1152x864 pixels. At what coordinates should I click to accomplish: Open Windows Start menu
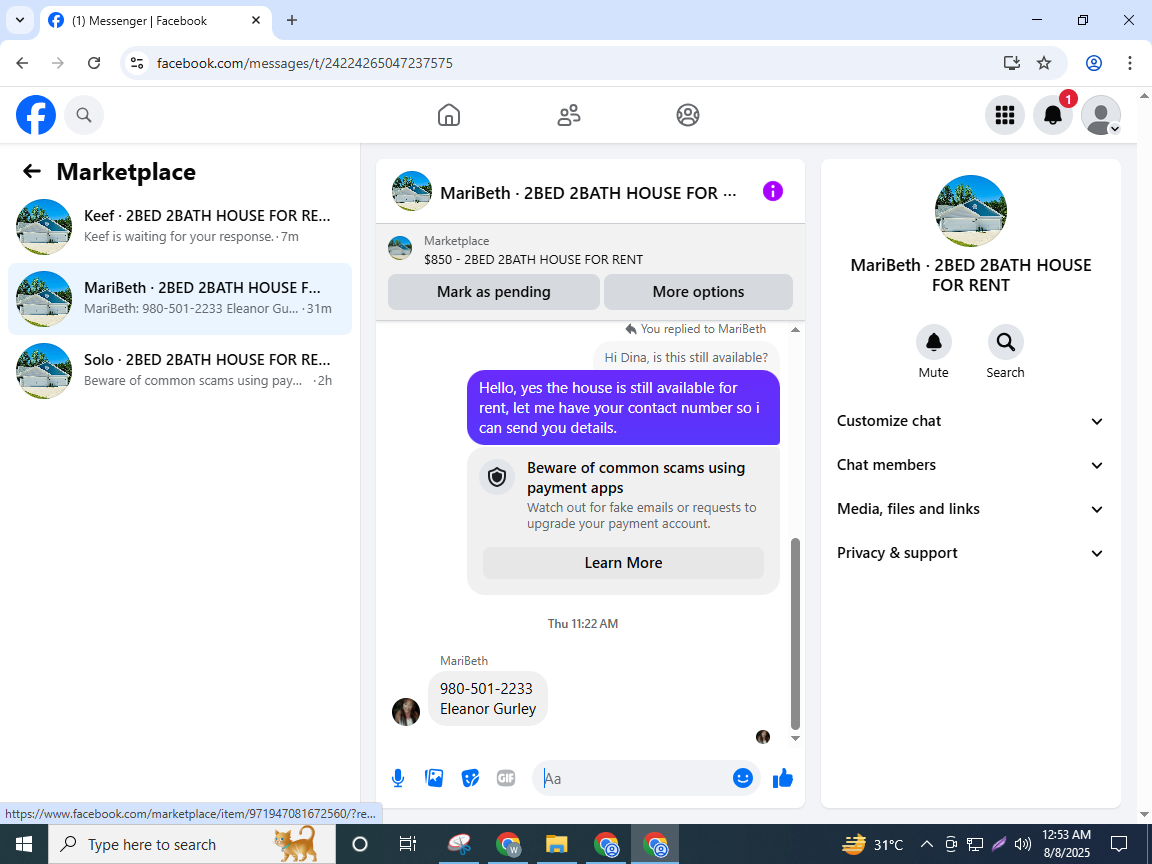[x=24, y=844]
